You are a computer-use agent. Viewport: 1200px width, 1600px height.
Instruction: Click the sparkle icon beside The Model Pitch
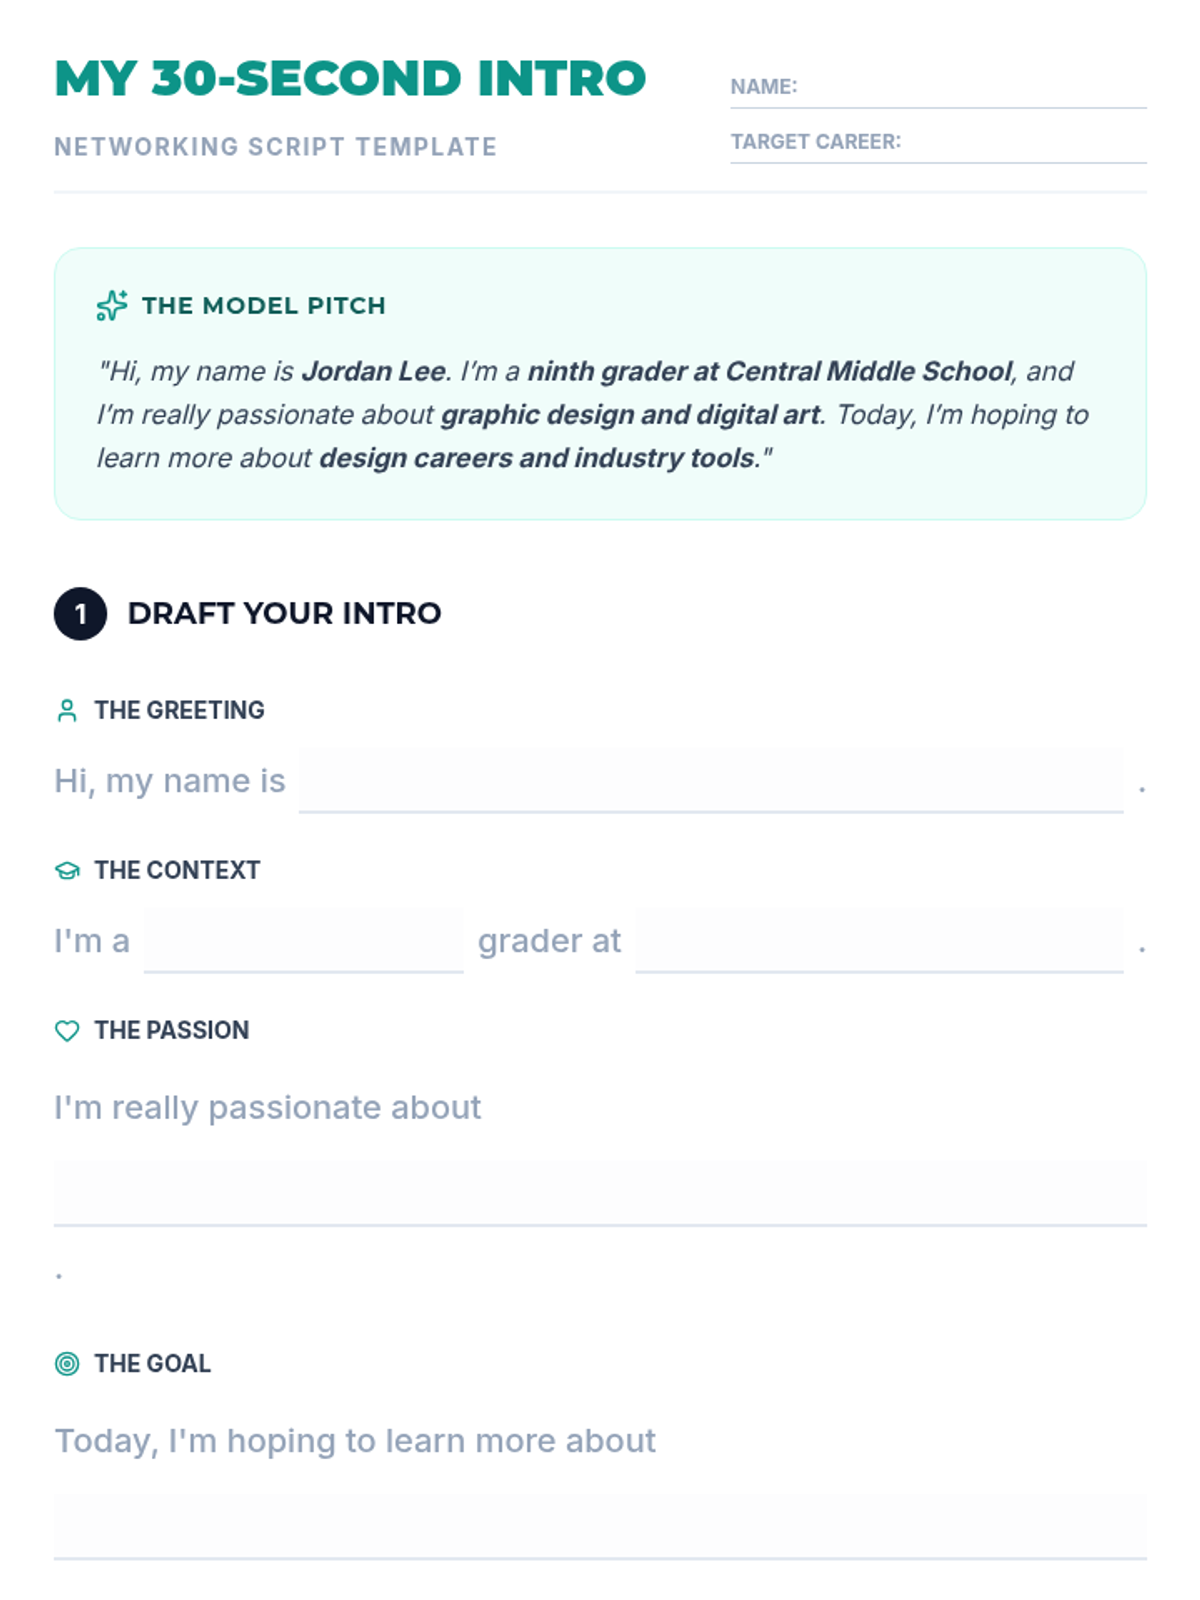112,305
